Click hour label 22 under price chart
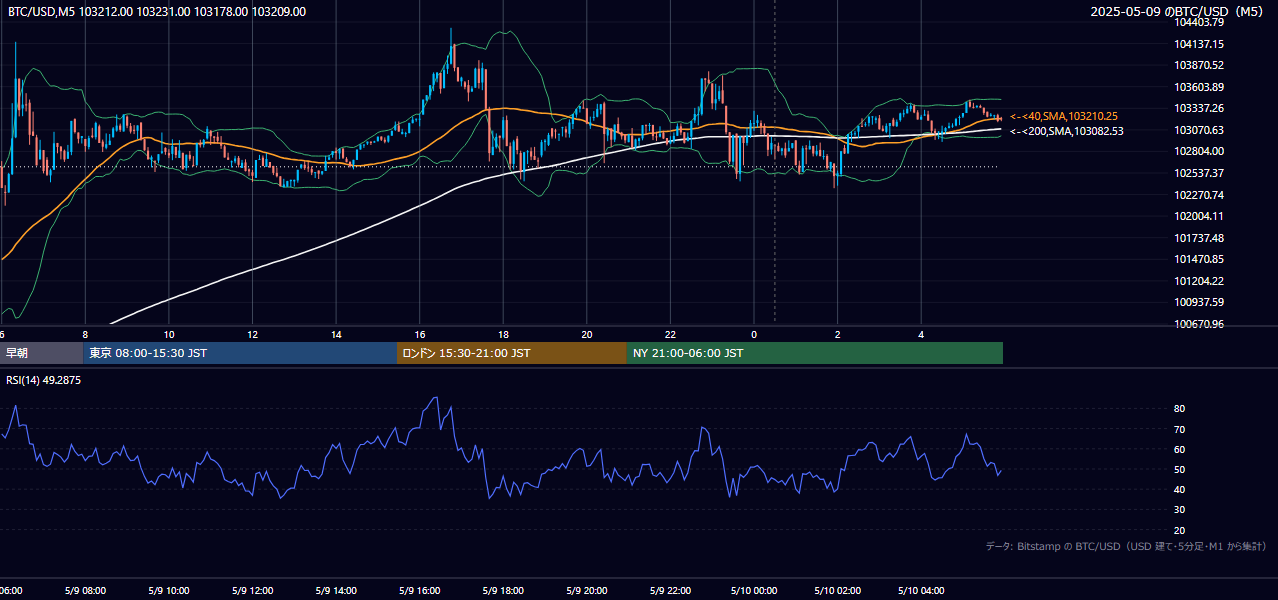 670,334
